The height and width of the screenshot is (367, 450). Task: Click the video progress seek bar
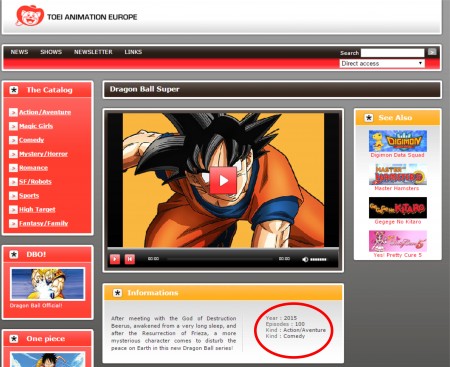(x=220, y=259)
